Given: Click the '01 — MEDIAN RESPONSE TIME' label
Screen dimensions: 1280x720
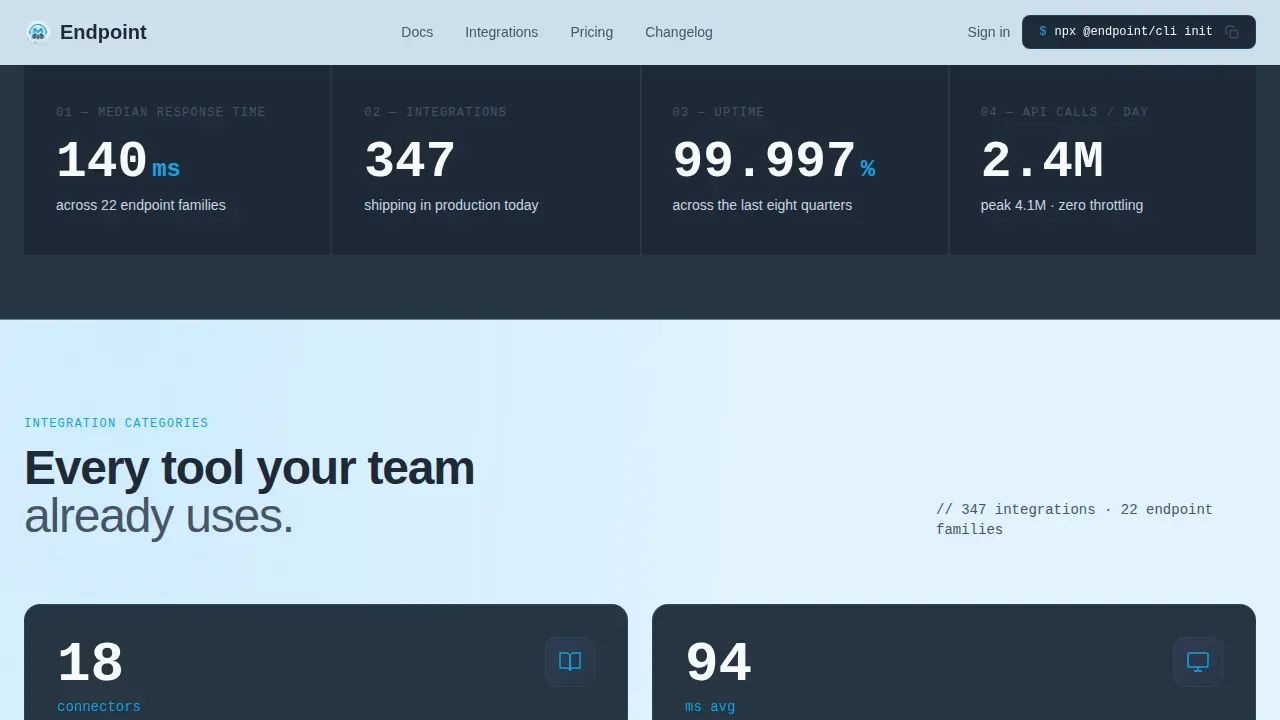Looking at the screenshot, I should click(x=161, y=112).
